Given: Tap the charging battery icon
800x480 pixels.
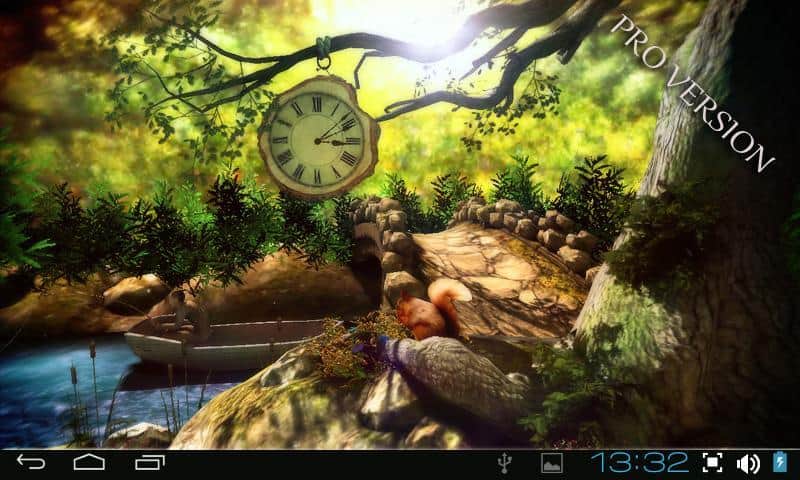Looking at the screenshot, I should click(781, 463).
